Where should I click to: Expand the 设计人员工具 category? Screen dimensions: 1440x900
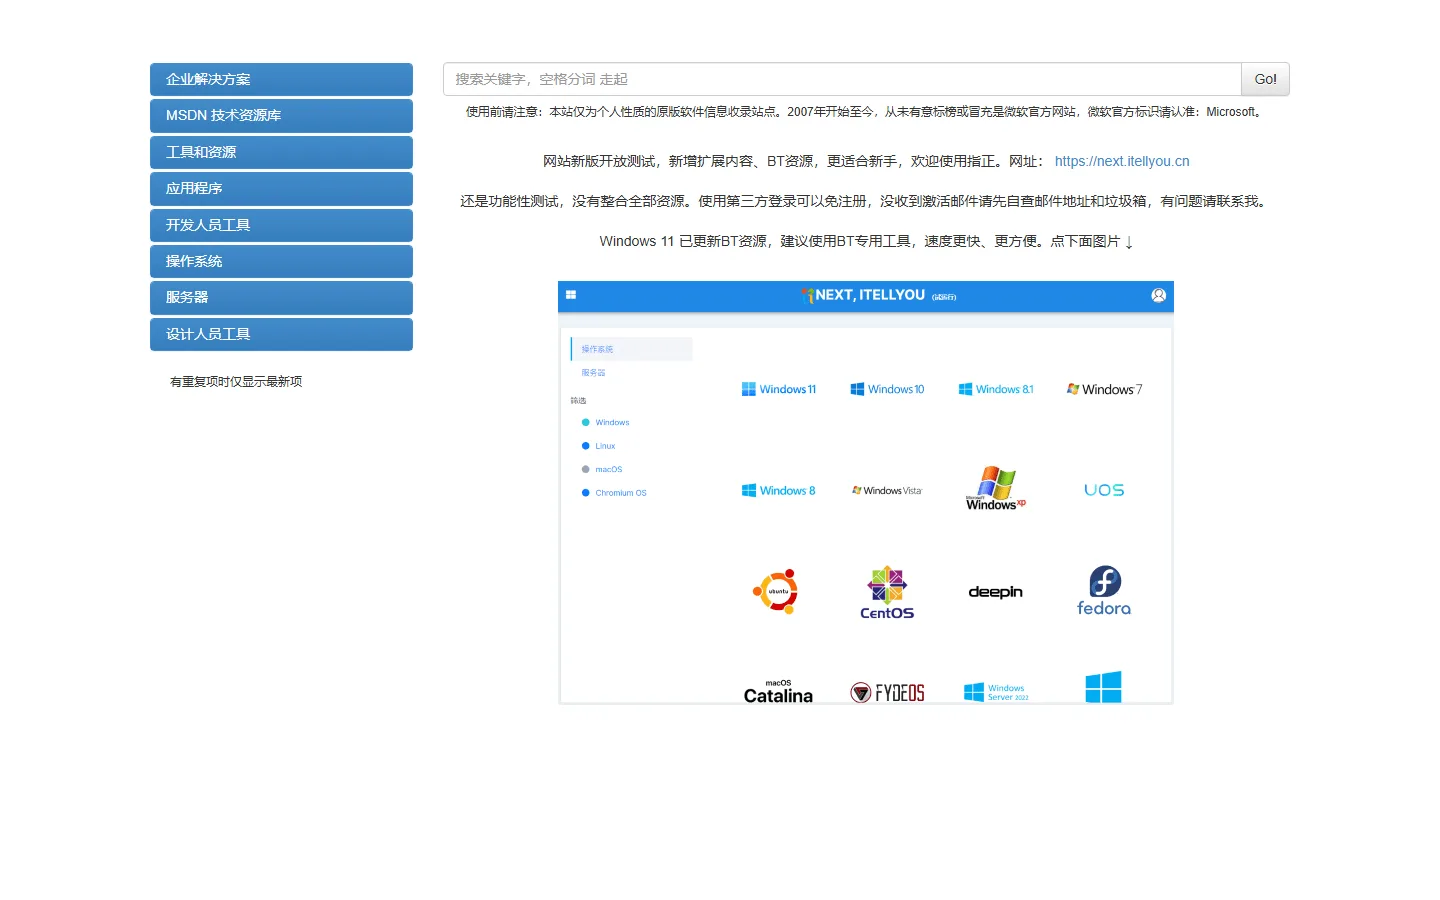click(x=281, y=334)
